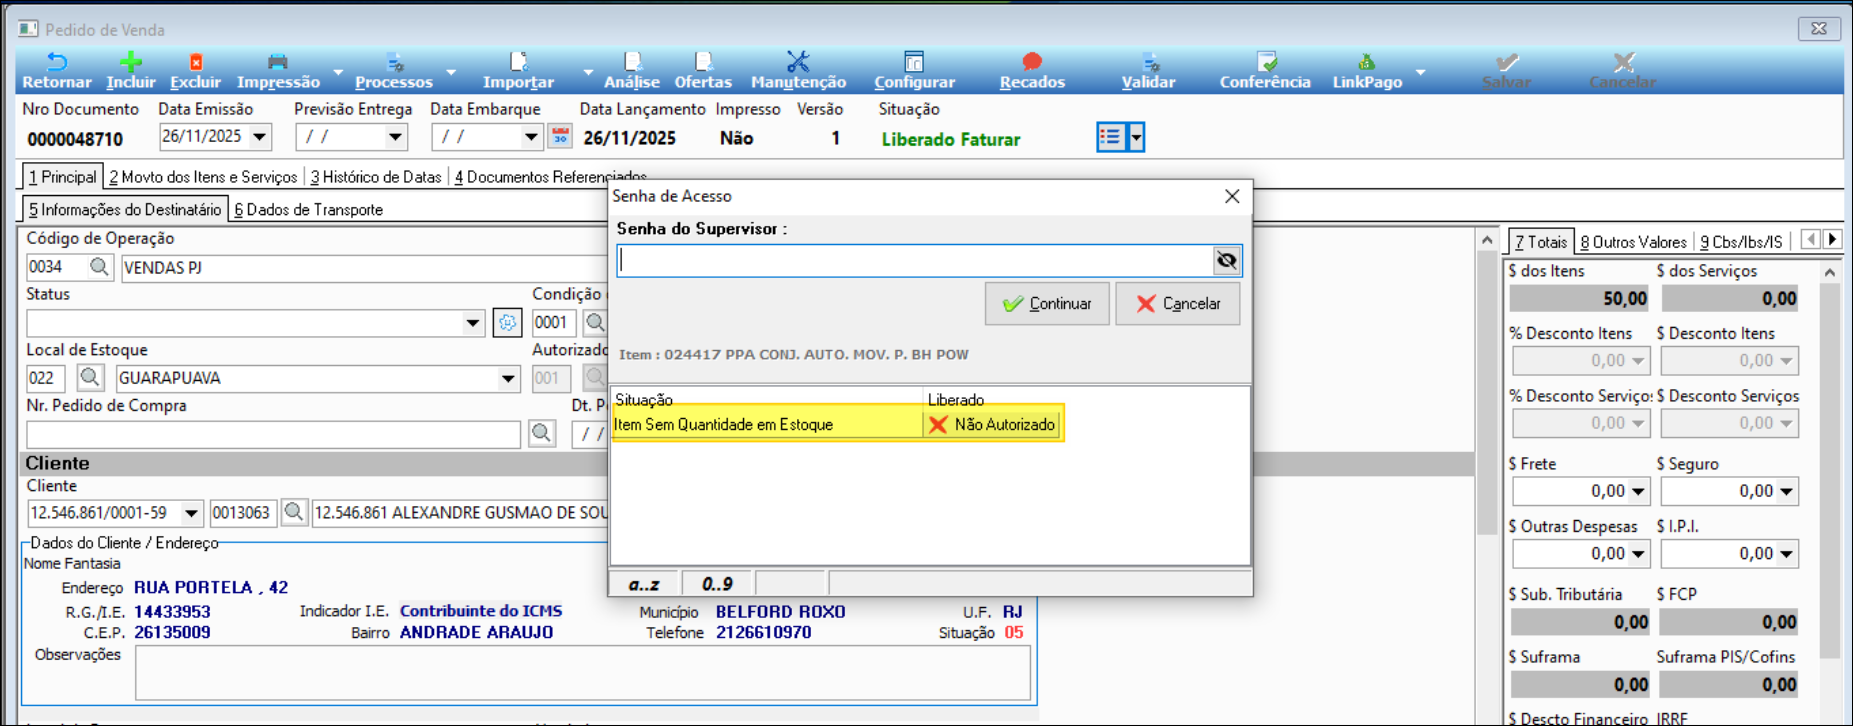Click the Incluir green plus icon

pyautogui.click(x=130, y=64)
